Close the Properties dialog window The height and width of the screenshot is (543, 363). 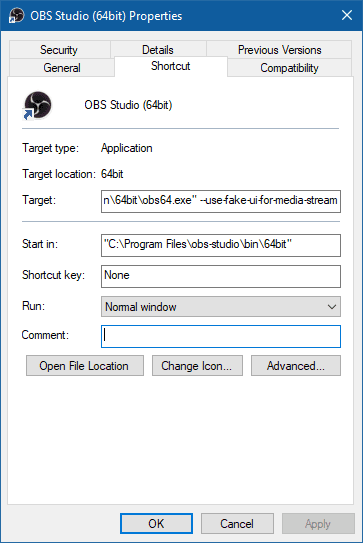tap(347, 15)
